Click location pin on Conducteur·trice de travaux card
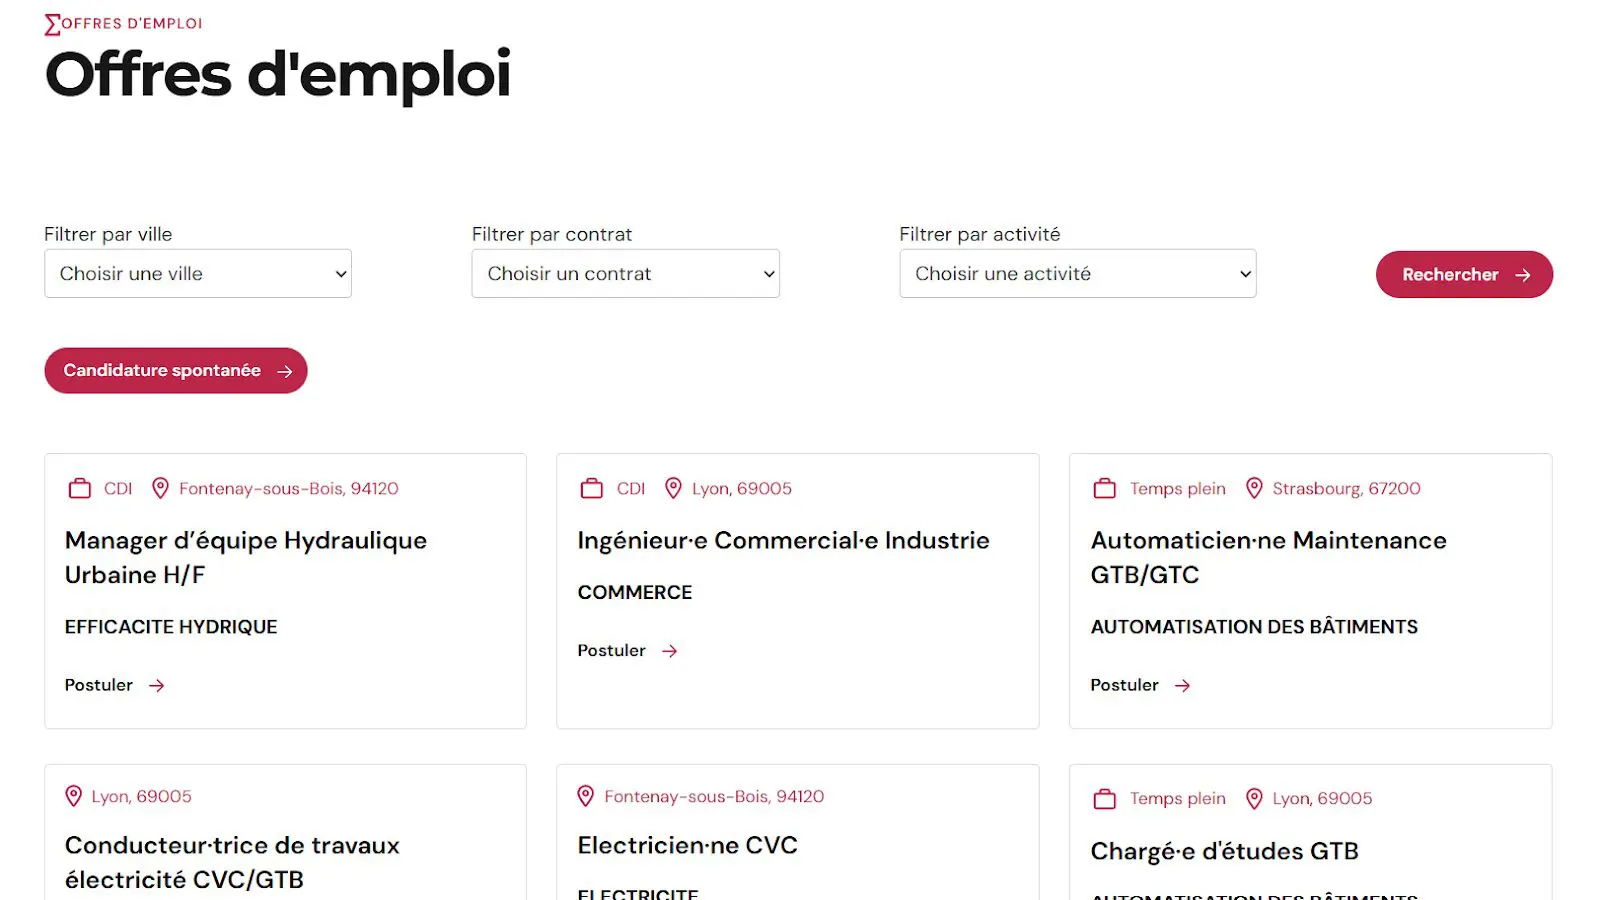The height and width of the screenshot is (900, 1600). click(x=73, y=796)
